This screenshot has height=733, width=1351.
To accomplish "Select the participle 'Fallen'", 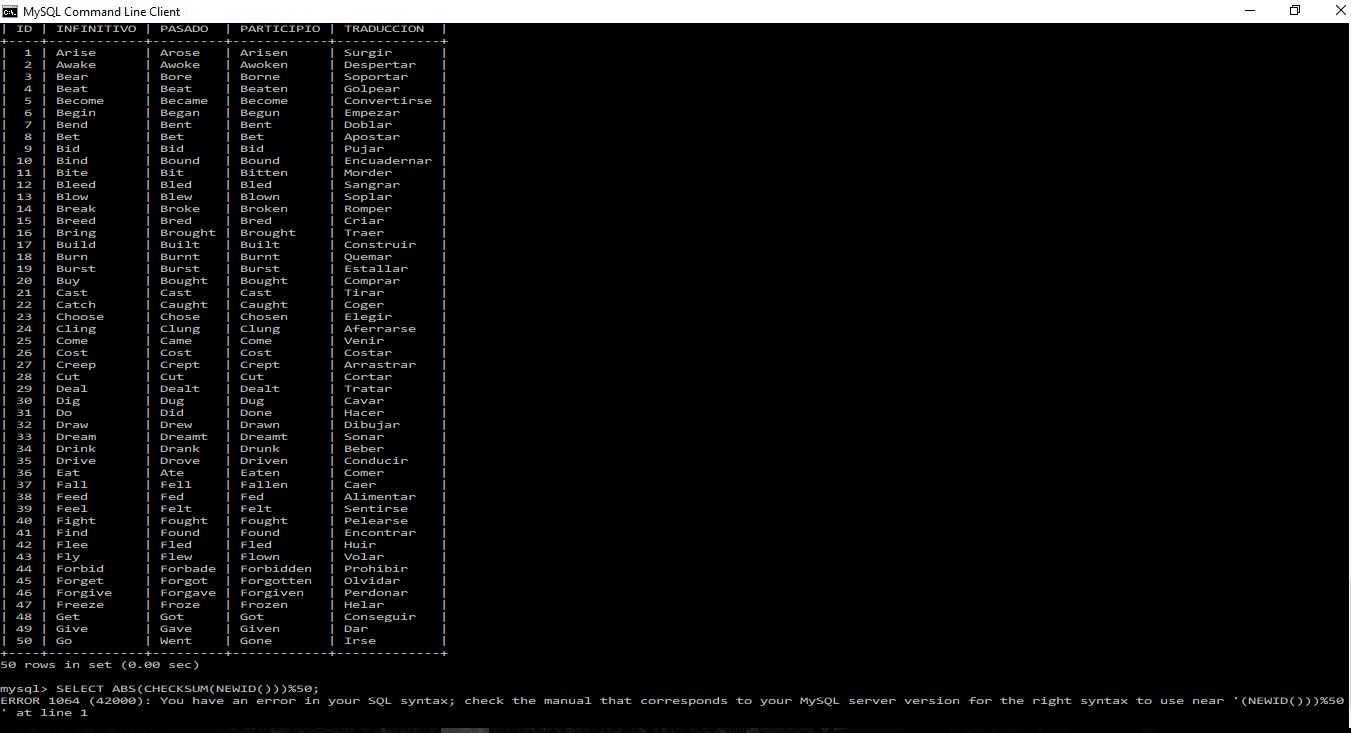I will [x=264, y=485].
